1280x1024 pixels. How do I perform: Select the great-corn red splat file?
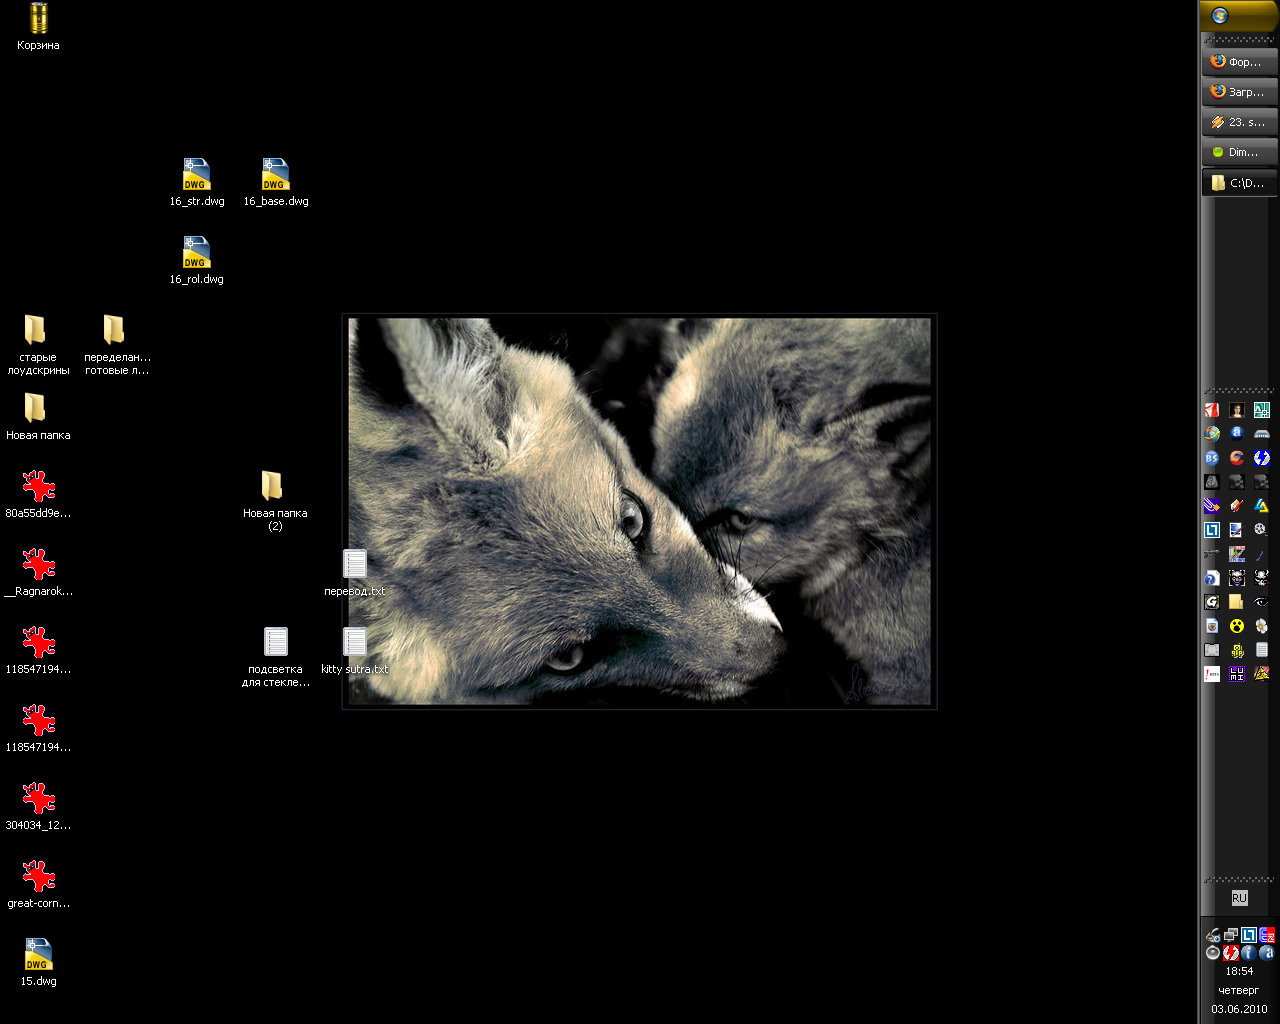tap(38, 877)
